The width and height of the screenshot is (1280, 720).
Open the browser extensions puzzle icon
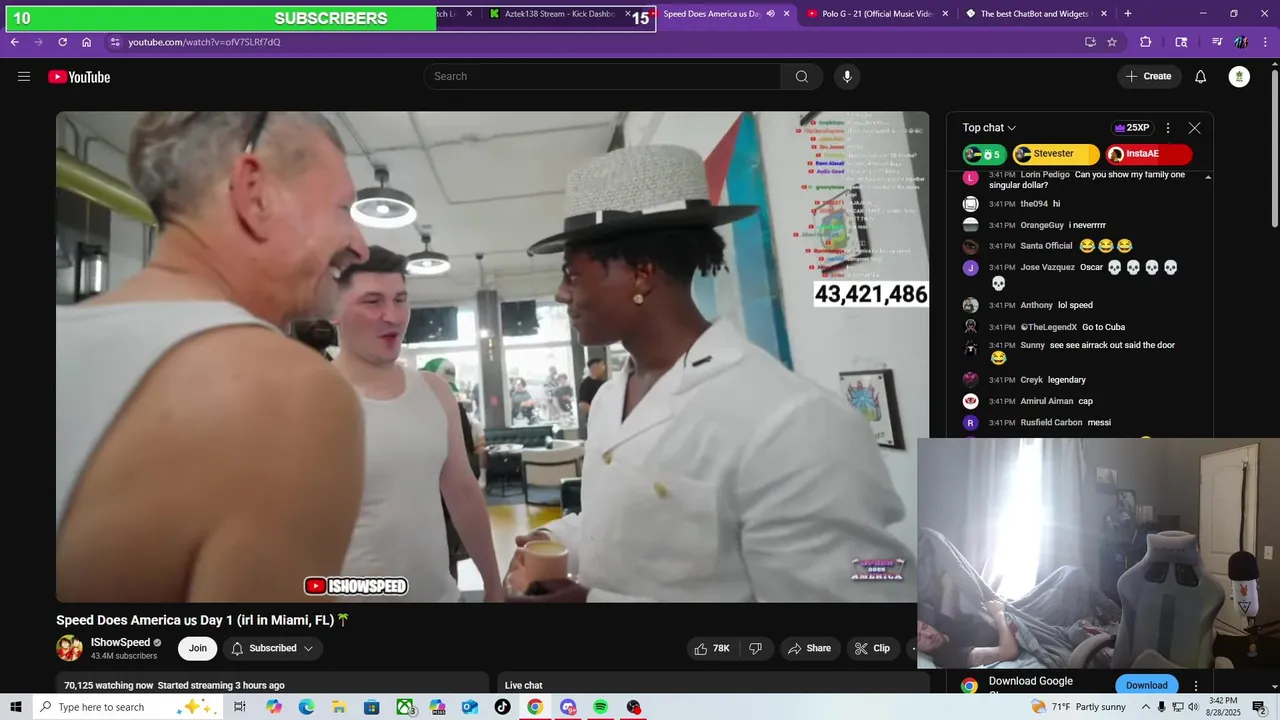point(1146,42)
